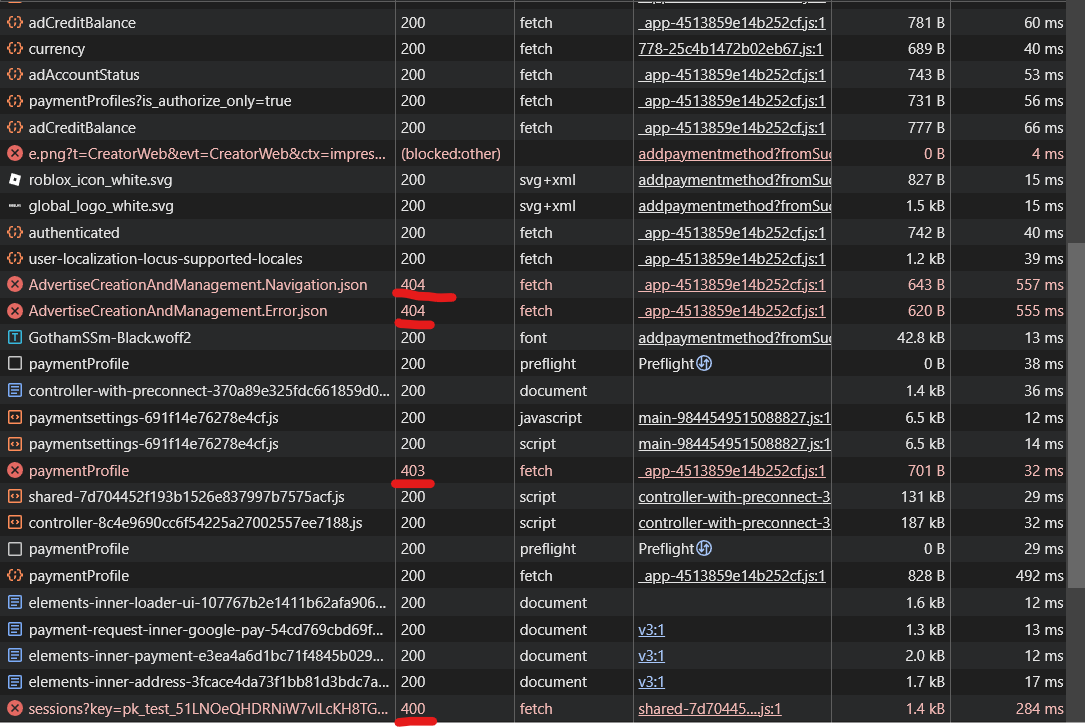The height and width of the screenshot is (727, 1085).
Task: Click the 403 status cell of paymentProfile
Action: click(x=455, y=471)
